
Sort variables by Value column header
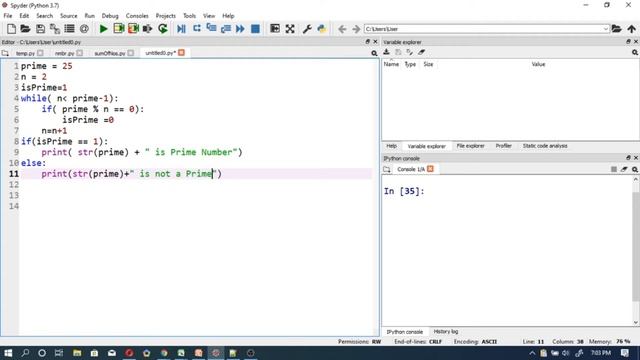538,64
